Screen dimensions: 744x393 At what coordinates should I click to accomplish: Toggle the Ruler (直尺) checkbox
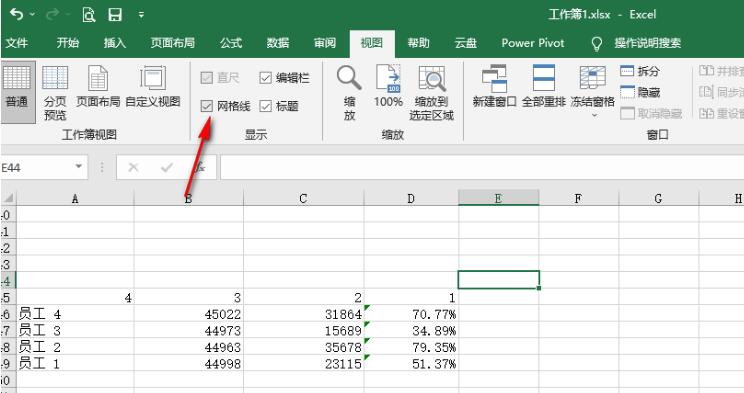(206, 77)
